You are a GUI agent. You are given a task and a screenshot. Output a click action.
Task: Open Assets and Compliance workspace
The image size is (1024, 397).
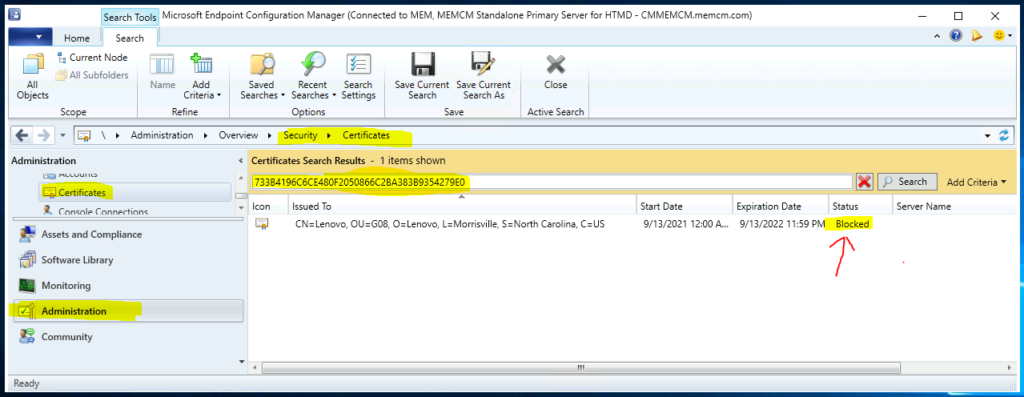tap(127, 234)
